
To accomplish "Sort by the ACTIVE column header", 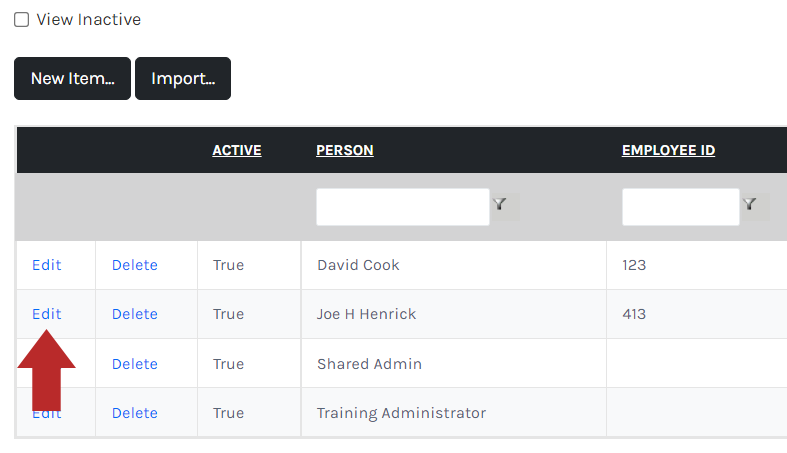I will pos(237,150).
